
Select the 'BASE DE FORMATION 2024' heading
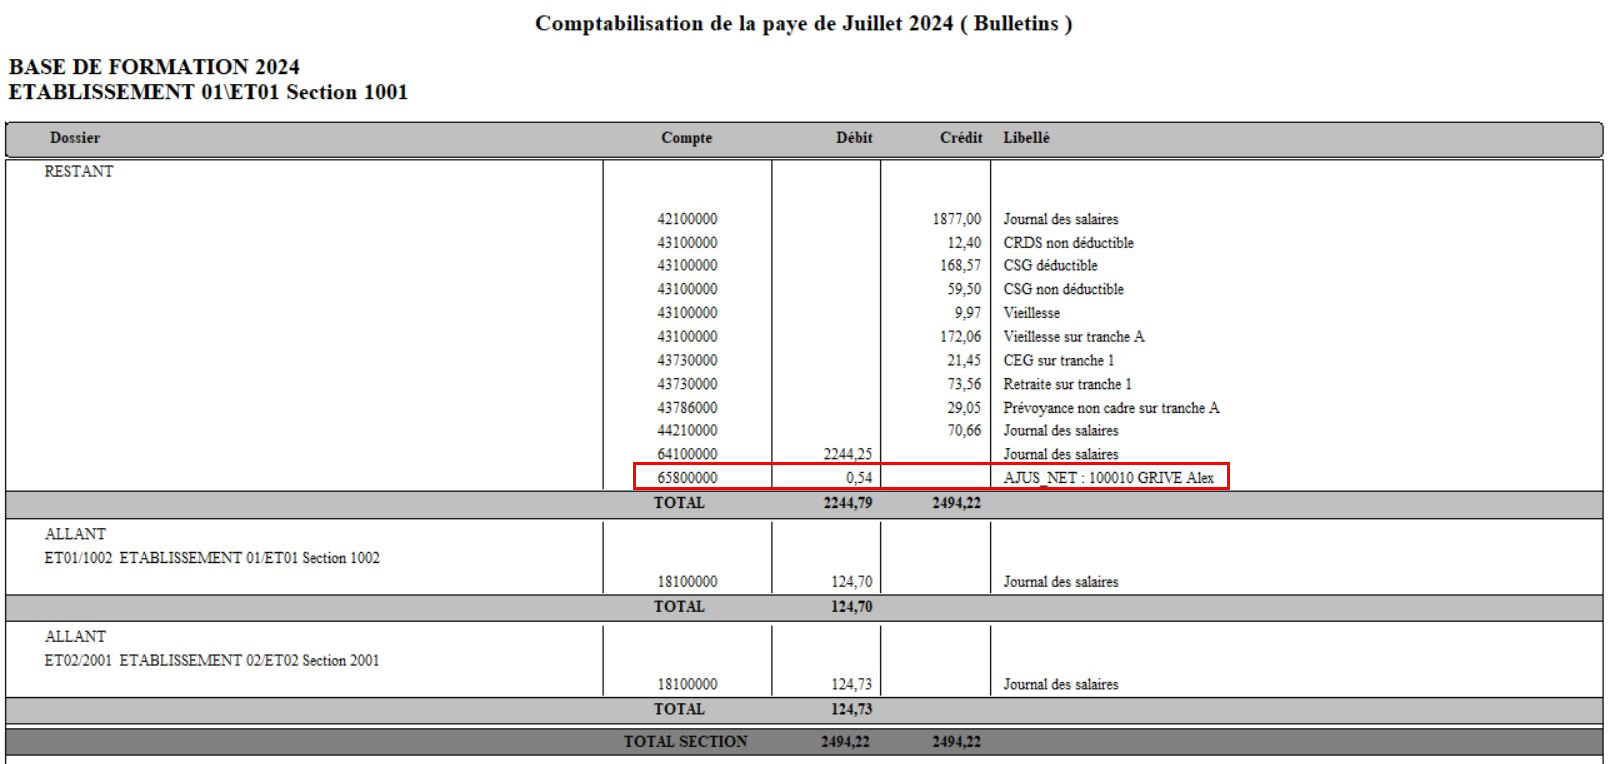pyautogui.click(x=154, y=67)
